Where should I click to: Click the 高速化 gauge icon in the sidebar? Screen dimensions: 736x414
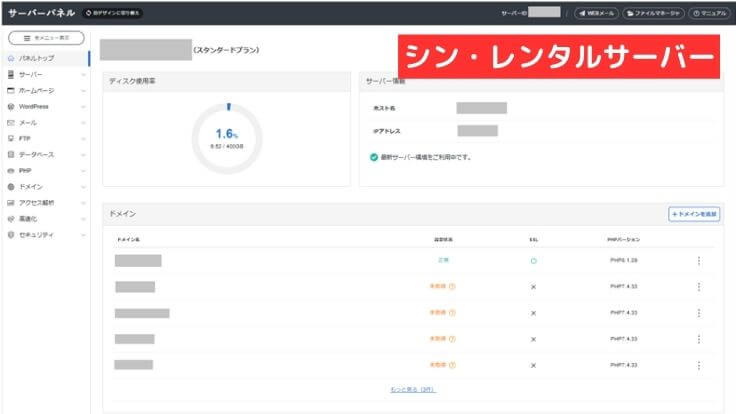tap(11, 219)
